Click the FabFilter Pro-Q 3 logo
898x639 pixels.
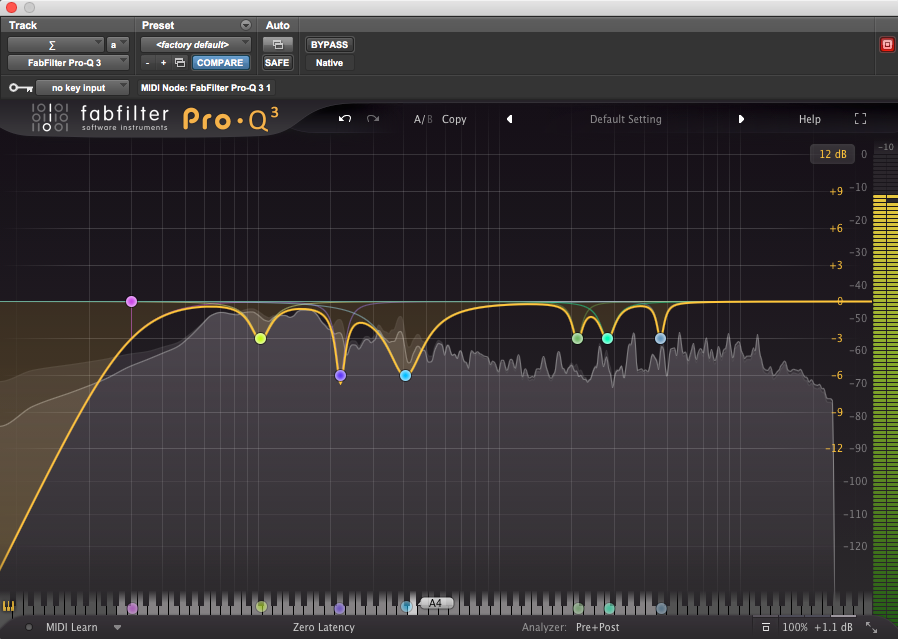coord(155,118)
